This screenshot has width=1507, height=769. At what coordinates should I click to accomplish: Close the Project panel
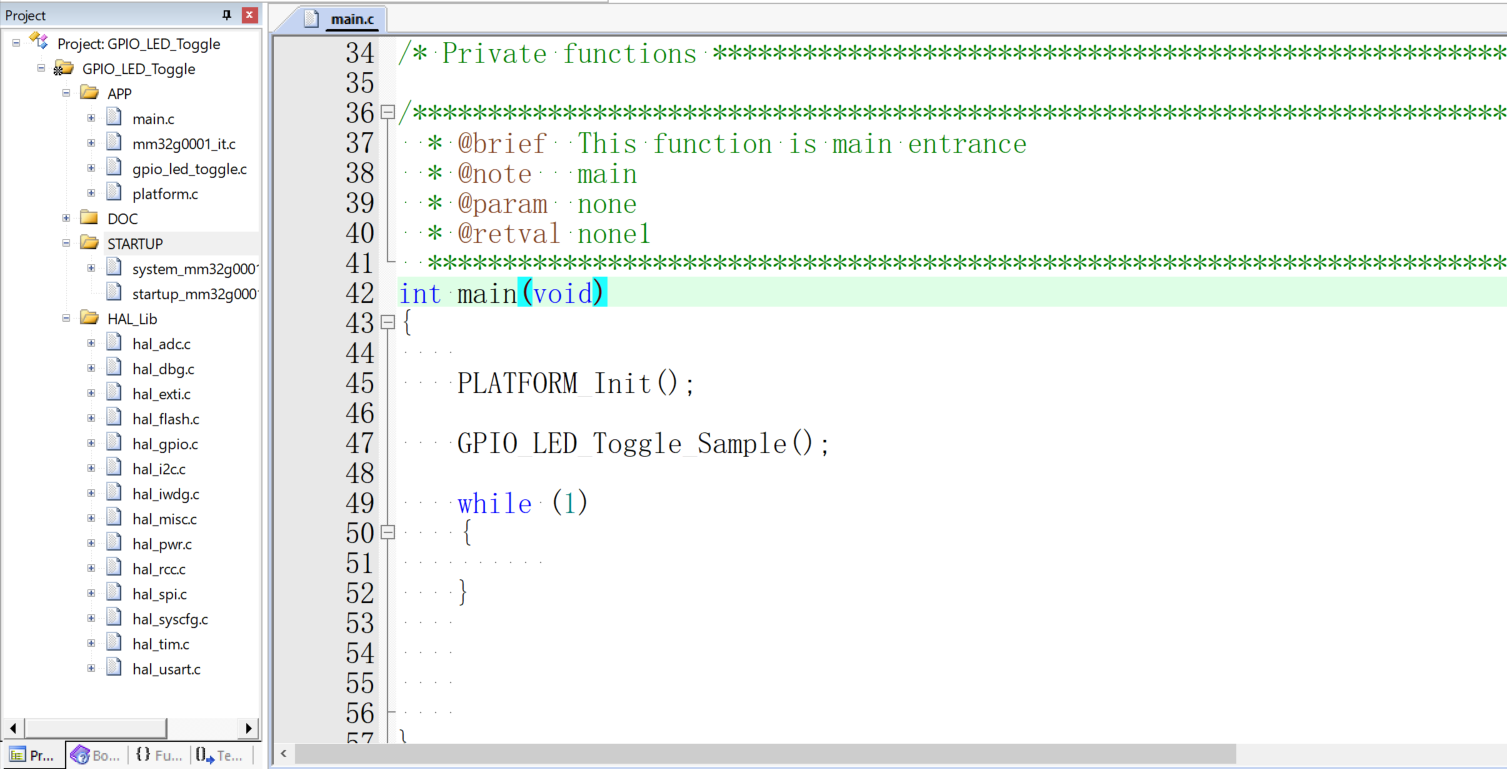249,15
